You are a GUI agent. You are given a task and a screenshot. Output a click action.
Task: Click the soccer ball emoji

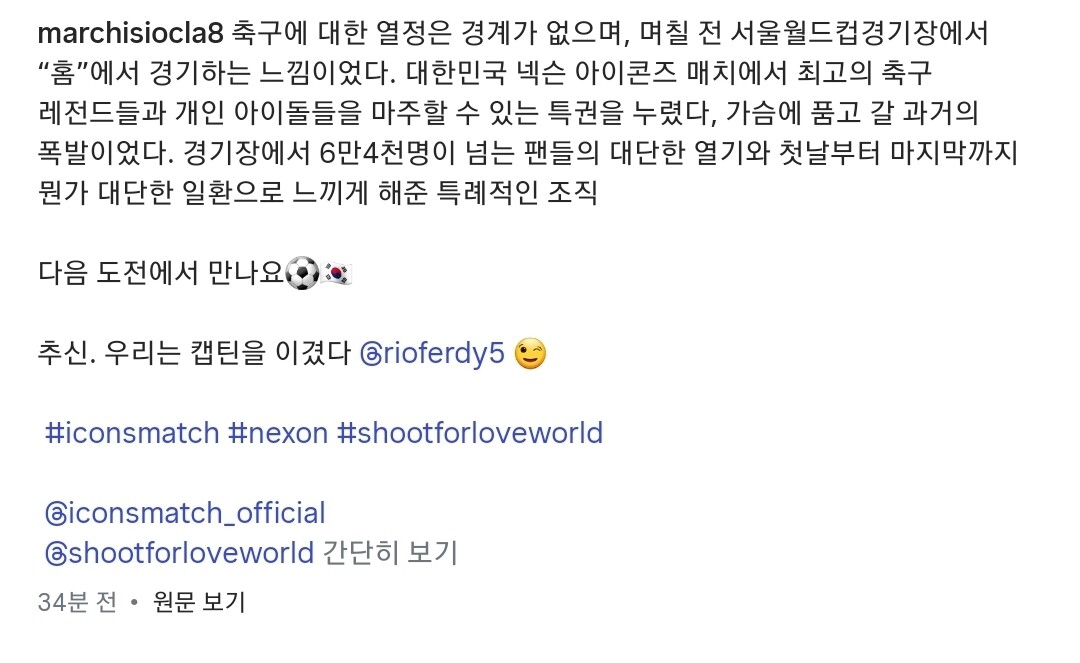[302, 273]
